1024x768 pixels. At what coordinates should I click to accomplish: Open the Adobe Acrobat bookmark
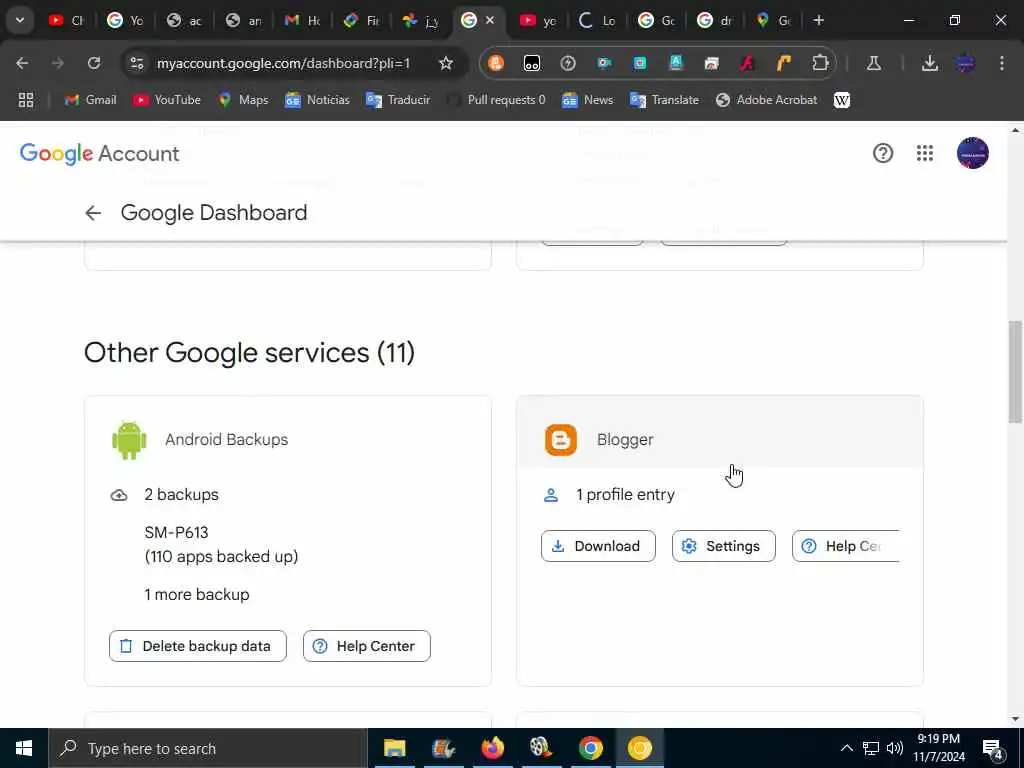point(767,100)
